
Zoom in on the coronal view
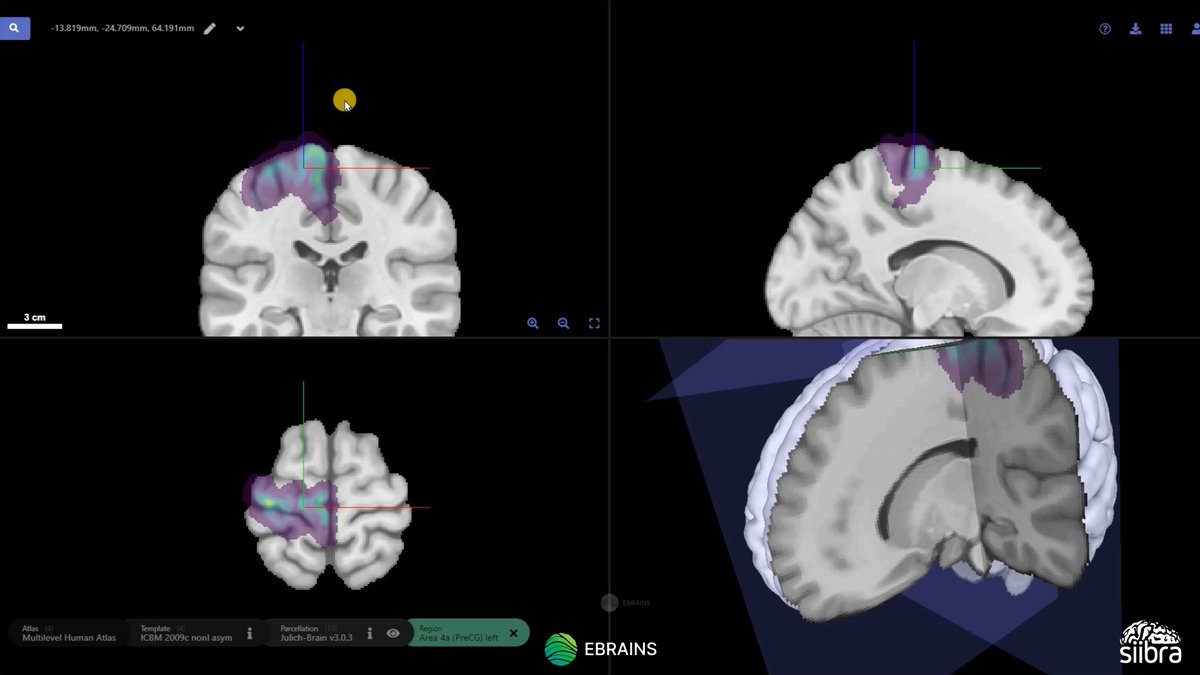coord(533,323)
